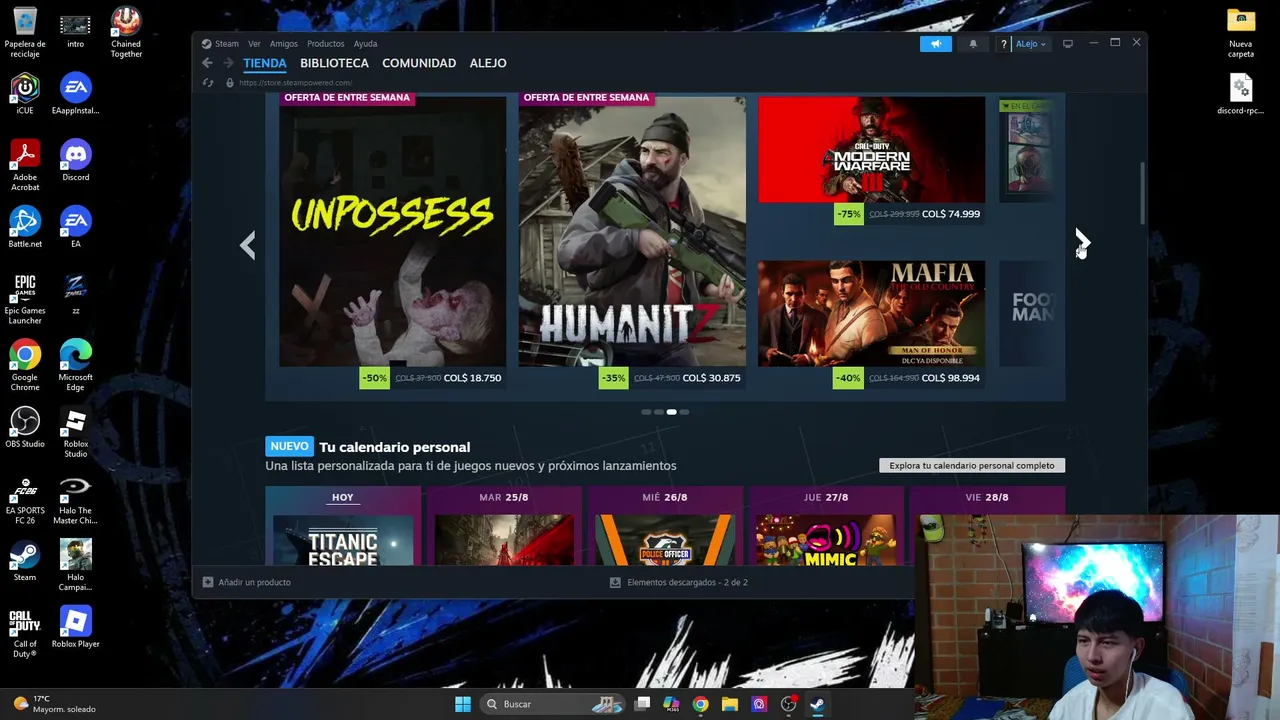Select the VIE 28/8 calendar day
Image resolution: width=1280 pixels, height=720 pixels.
click(x=987, y=497)
